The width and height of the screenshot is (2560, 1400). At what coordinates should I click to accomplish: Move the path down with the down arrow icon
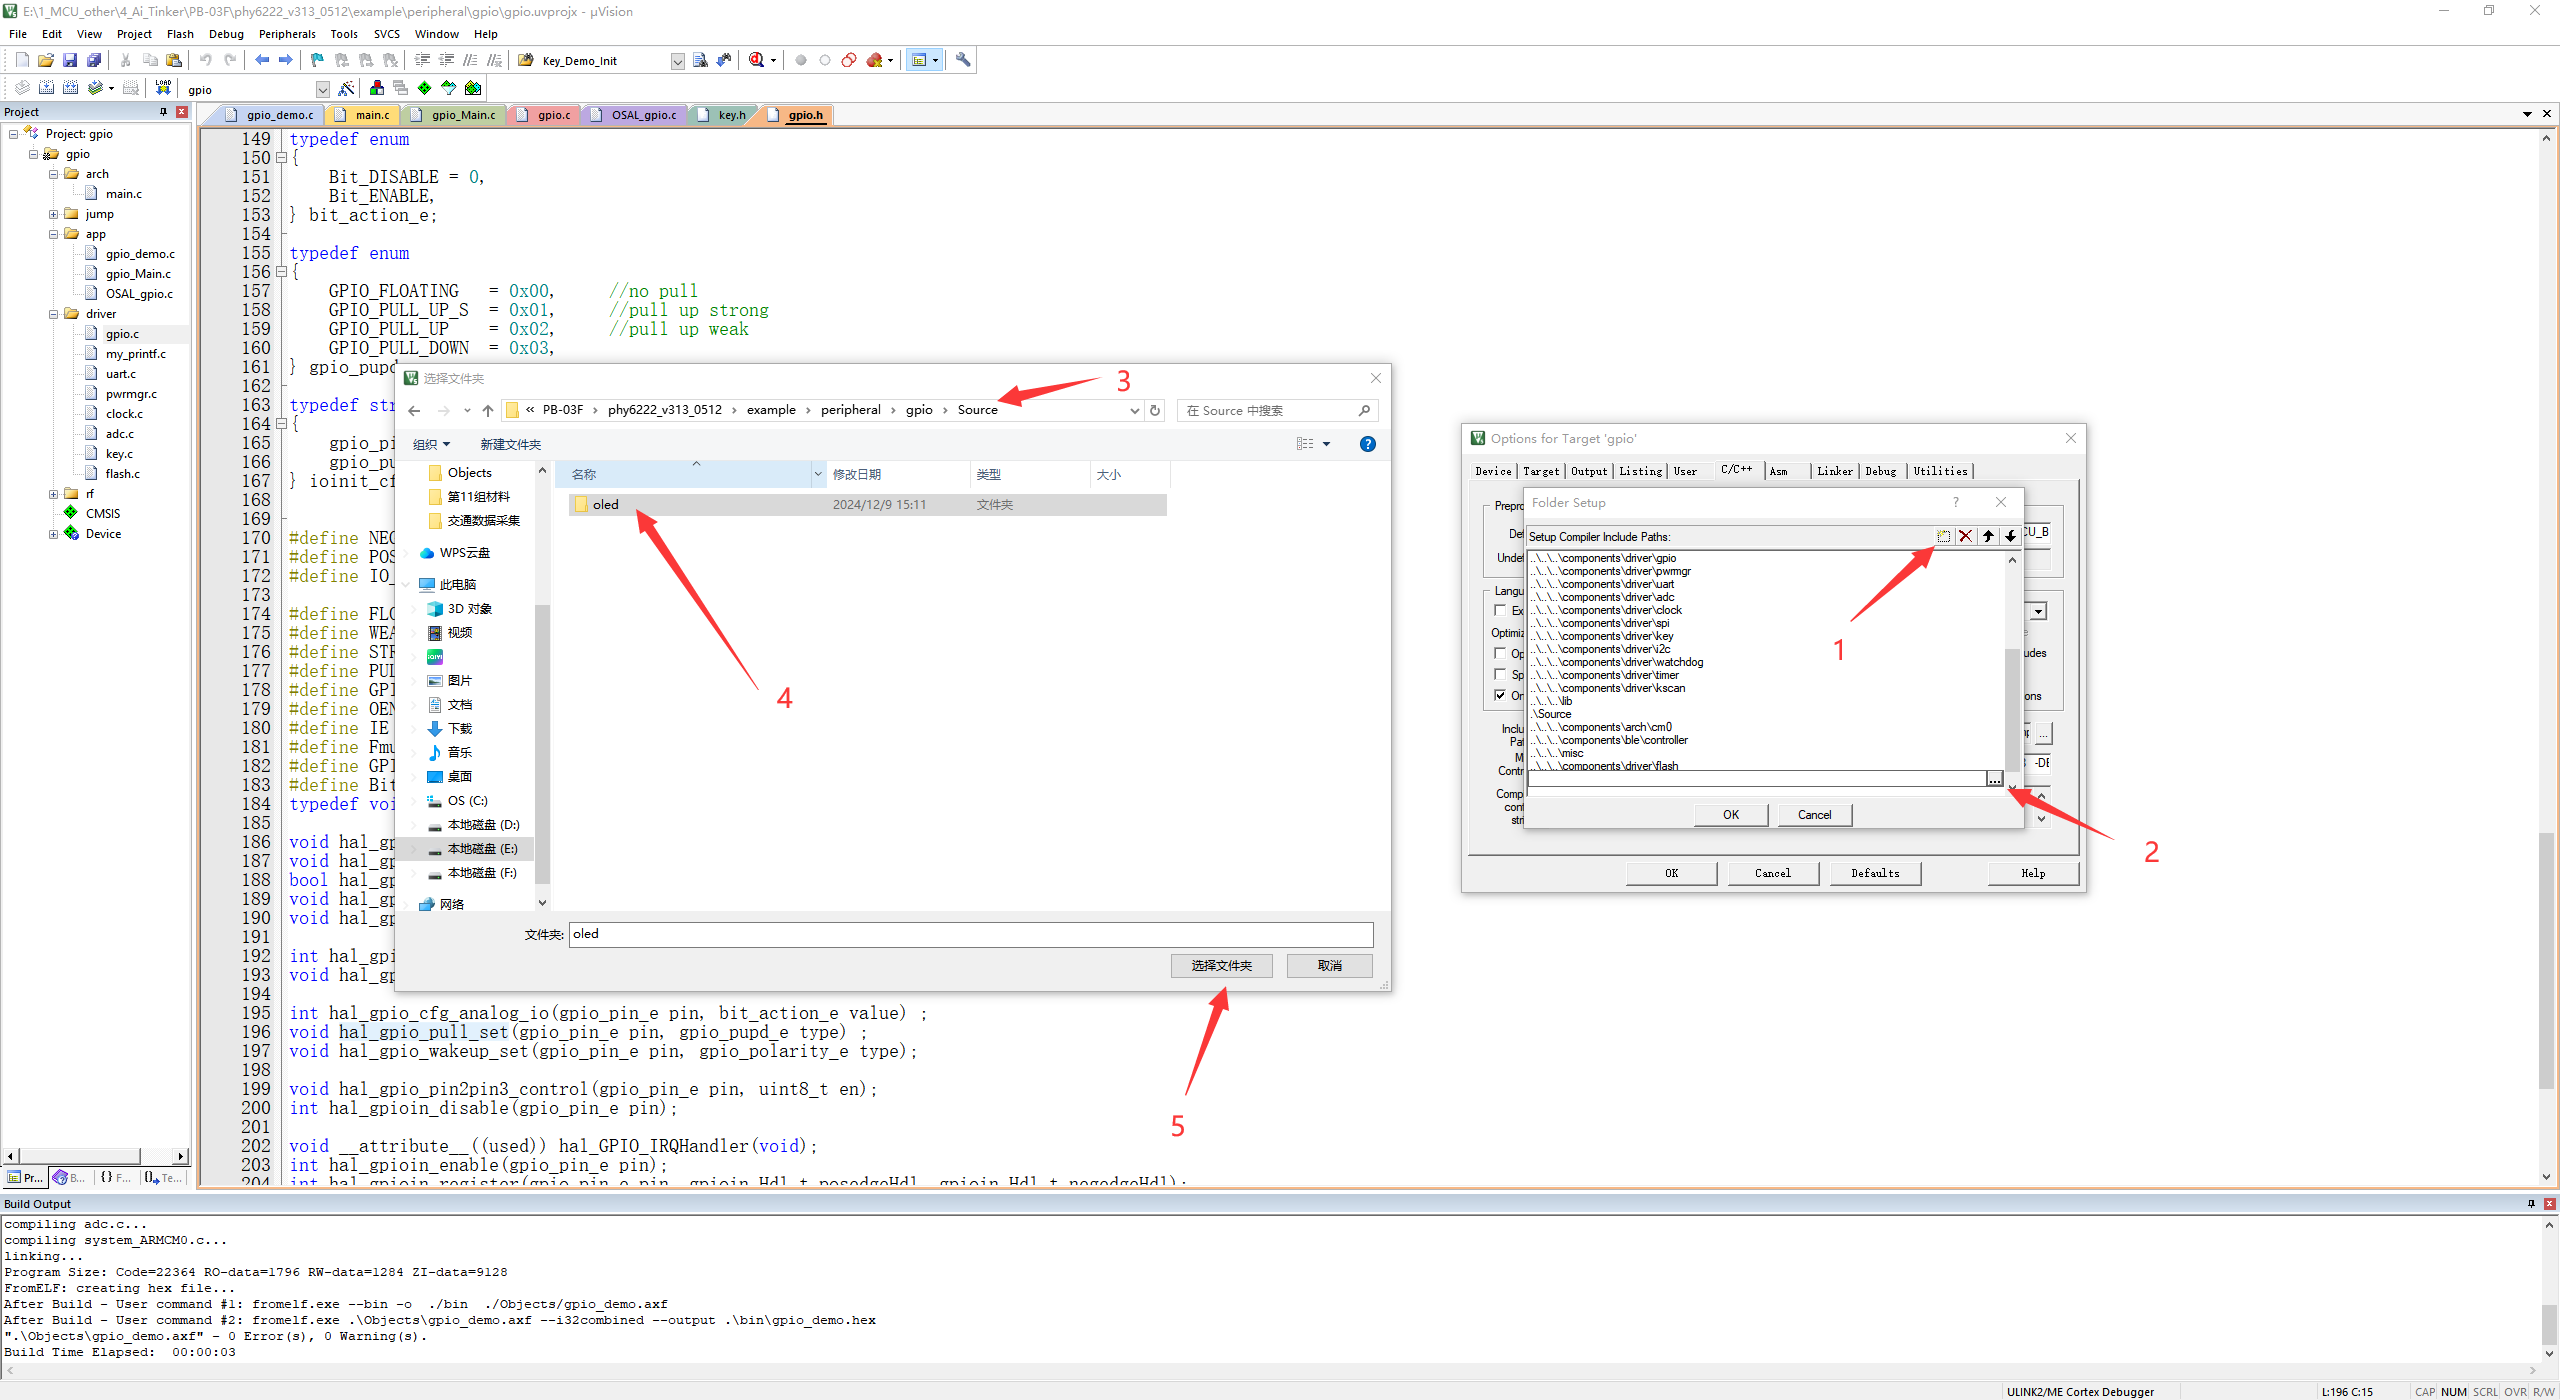tap(2010, 536)
